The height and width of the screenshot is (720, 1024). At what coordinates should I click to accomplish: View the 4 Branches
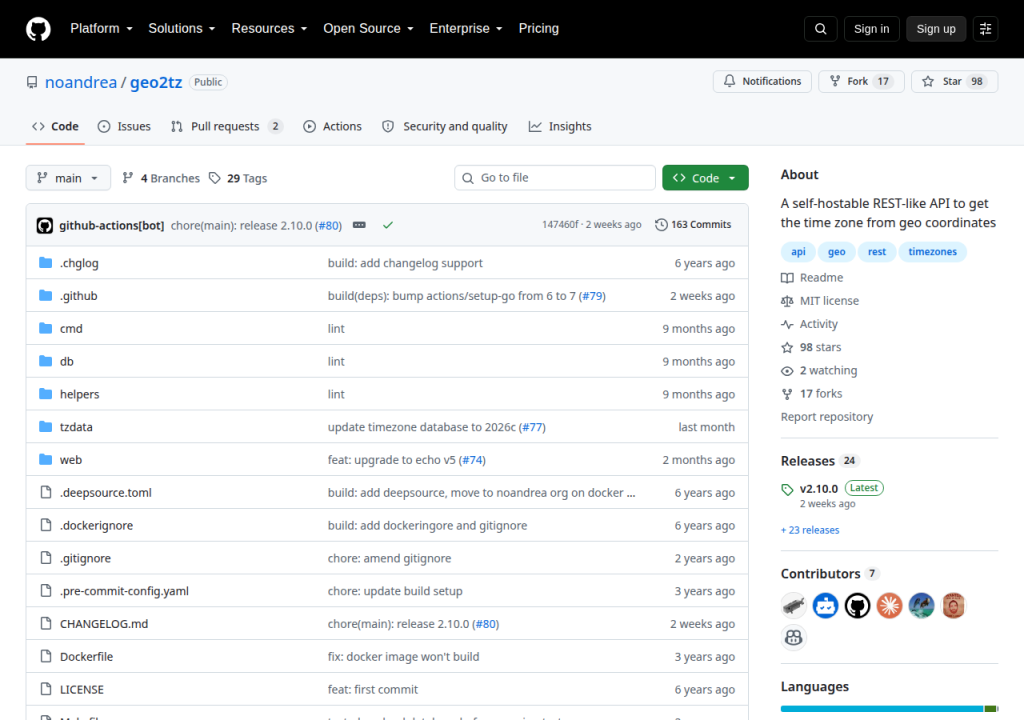tap(161, 178)
